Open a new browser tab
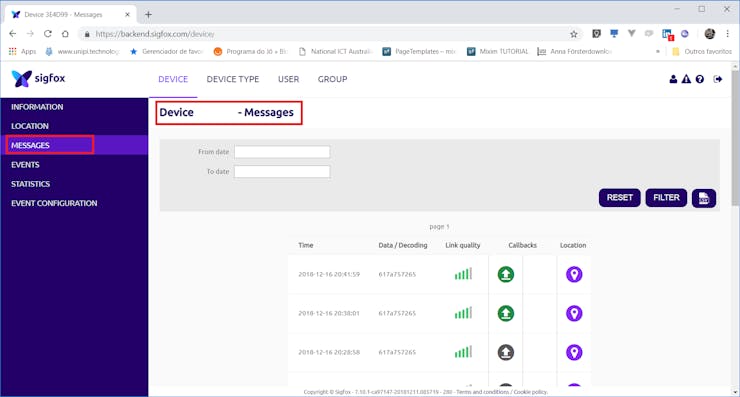Screen dimensions: 740x397 (148, 15)
